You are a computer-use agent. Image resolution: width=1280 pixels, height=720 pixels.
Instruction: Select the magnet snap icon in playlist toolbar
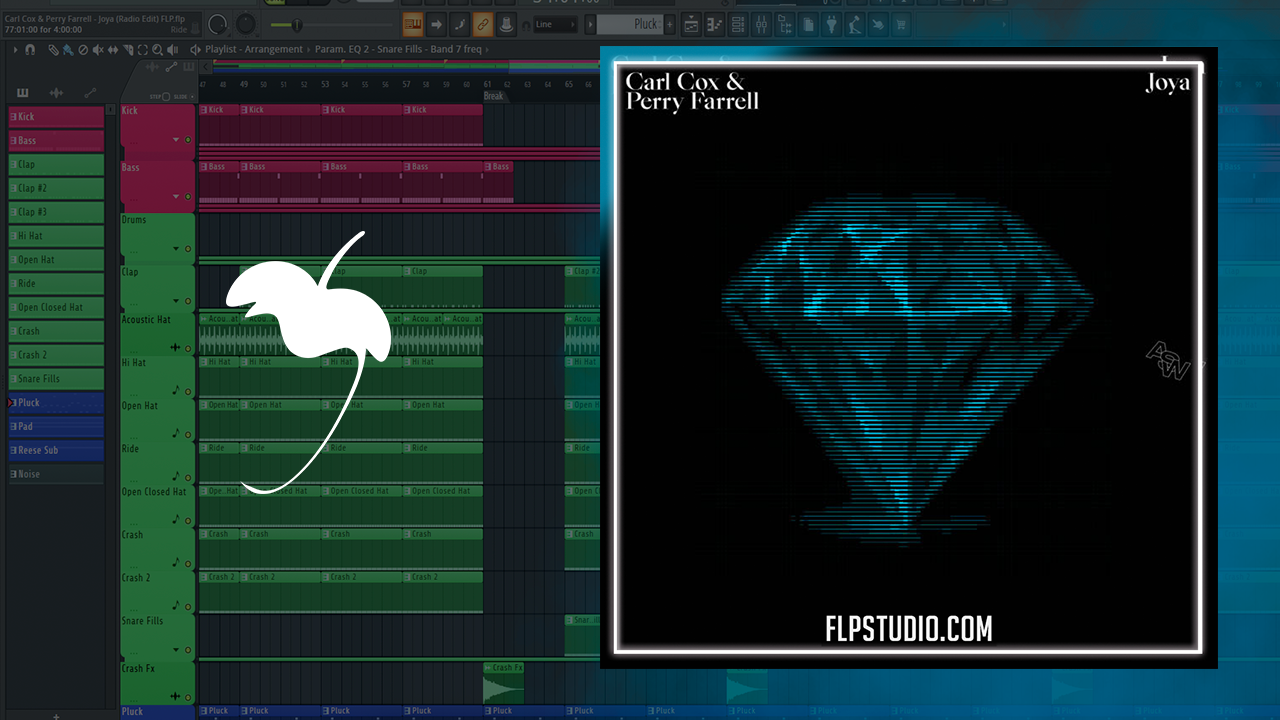30,49
